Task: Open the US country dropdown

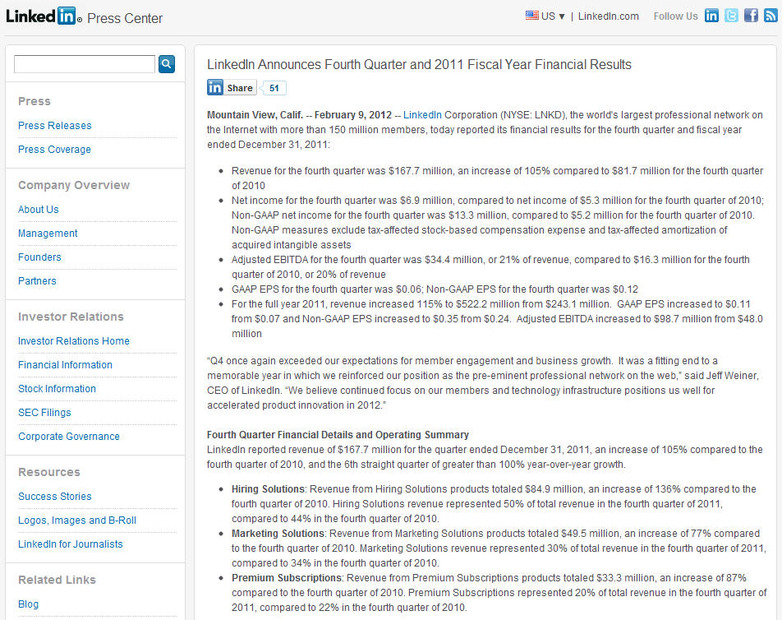Action: click(553, 16)
